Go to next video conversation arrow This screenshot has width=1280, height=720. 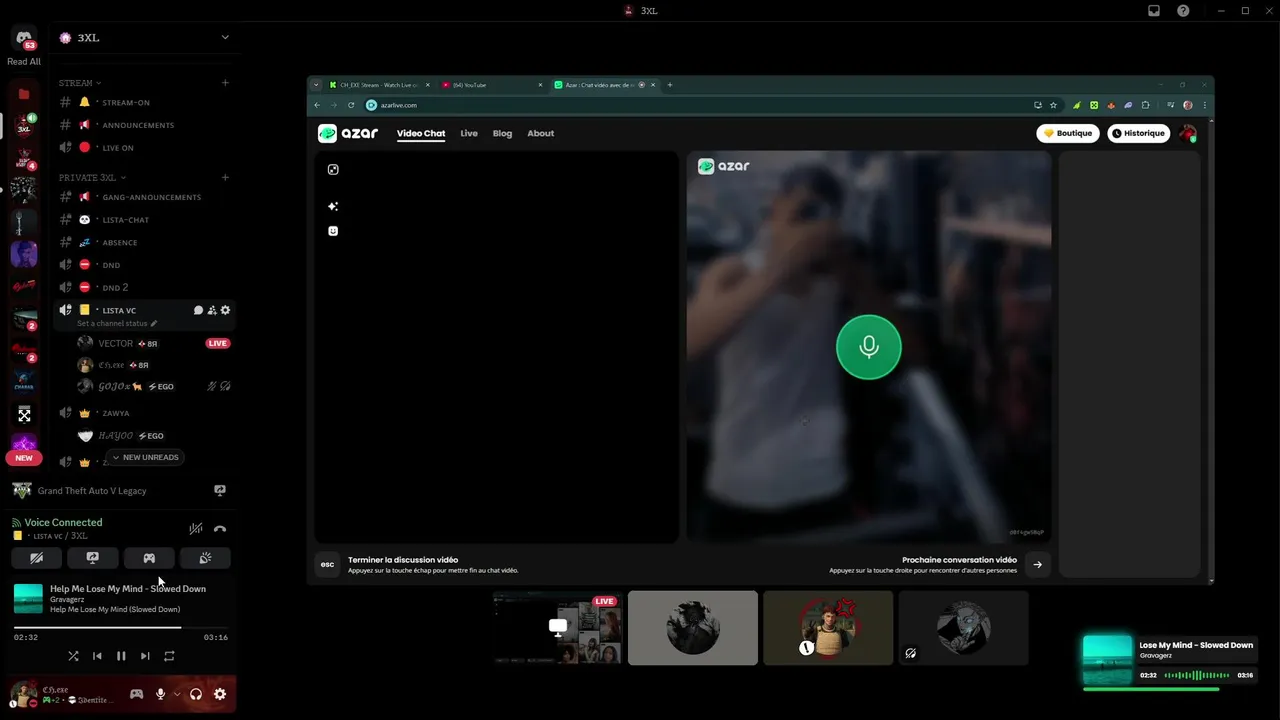coord(1037,564)
